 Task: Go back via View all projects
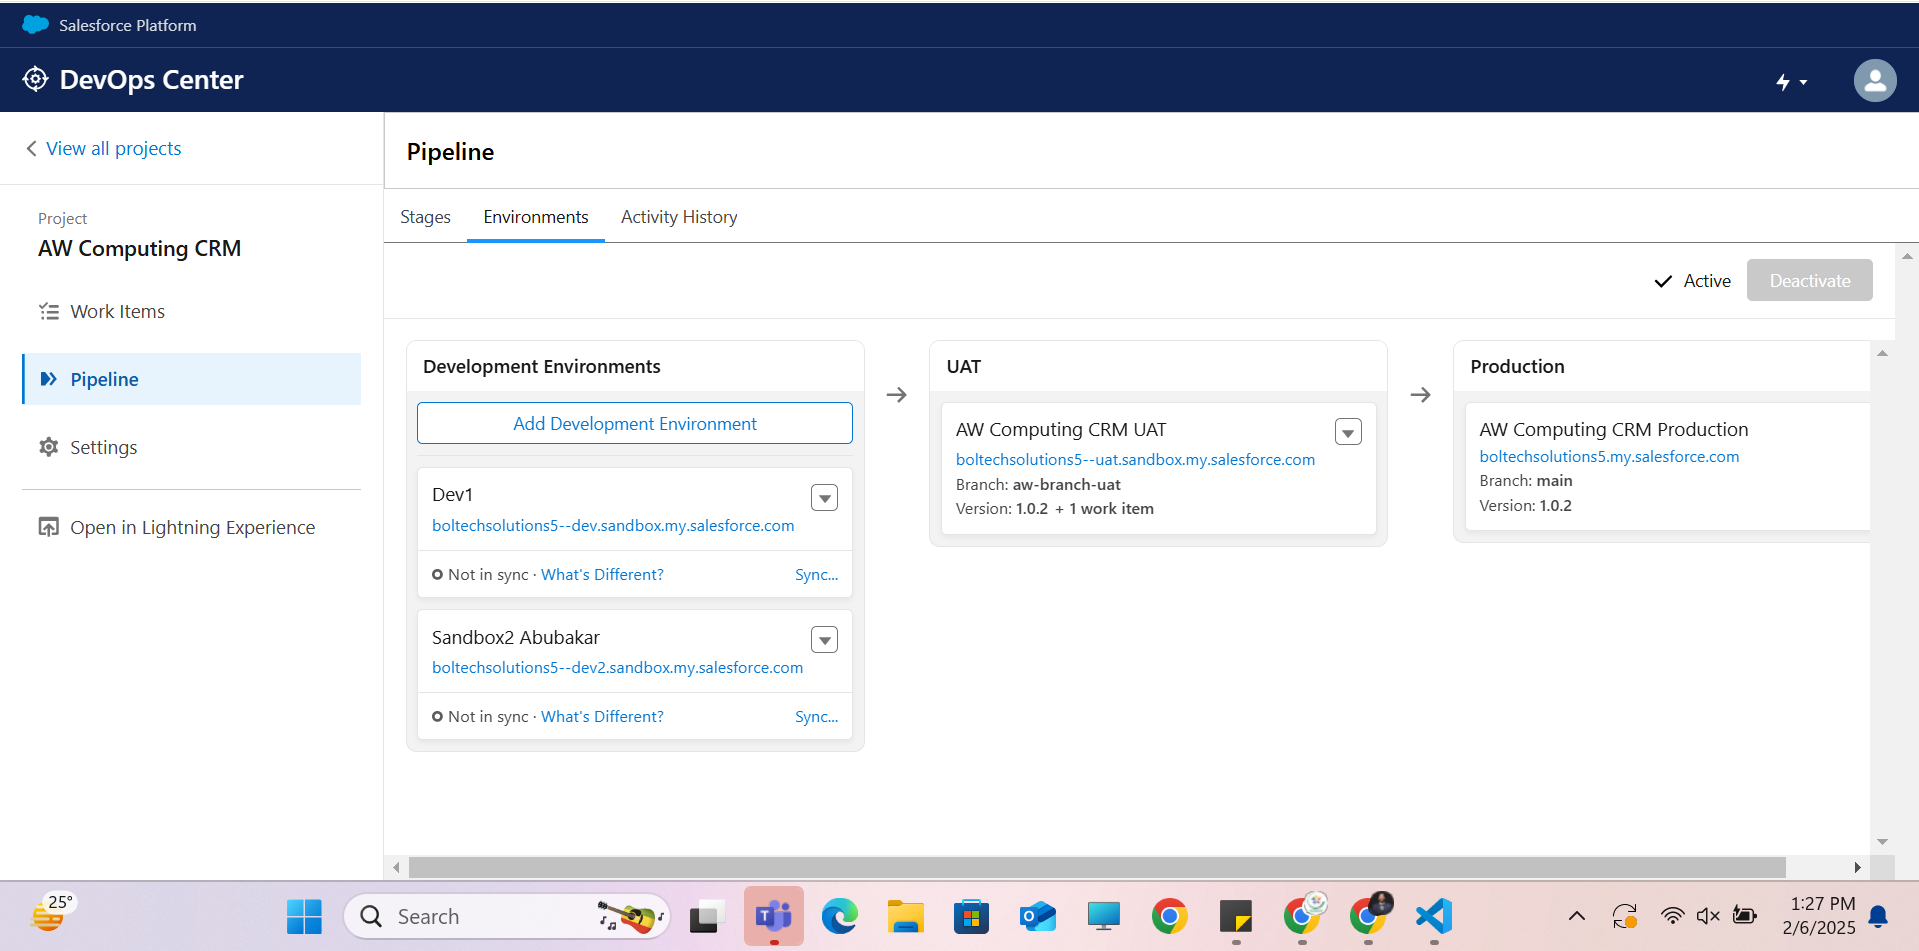113,148
